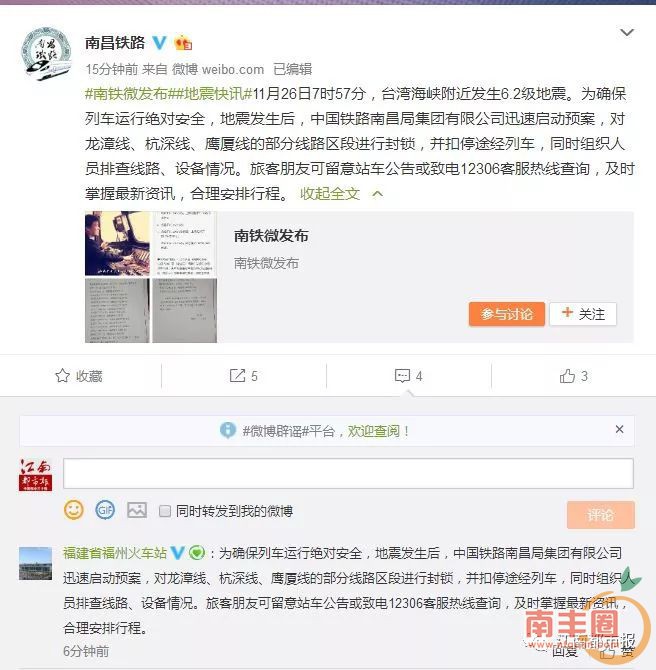Enable 同时转发到我的微博 checkbox
Screen dimensions: 656x670
(165, 511)
